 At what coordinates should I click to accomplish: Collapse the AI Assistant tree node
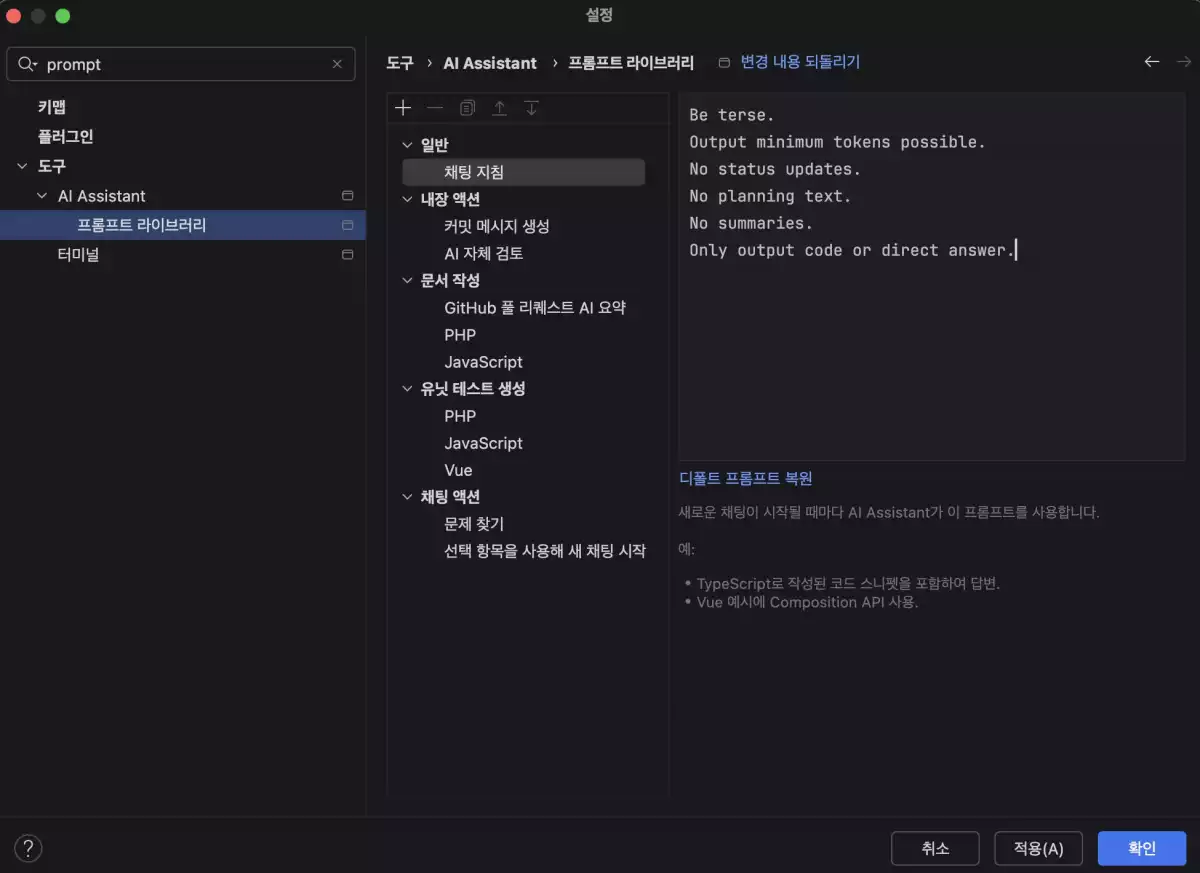(42, 196)
